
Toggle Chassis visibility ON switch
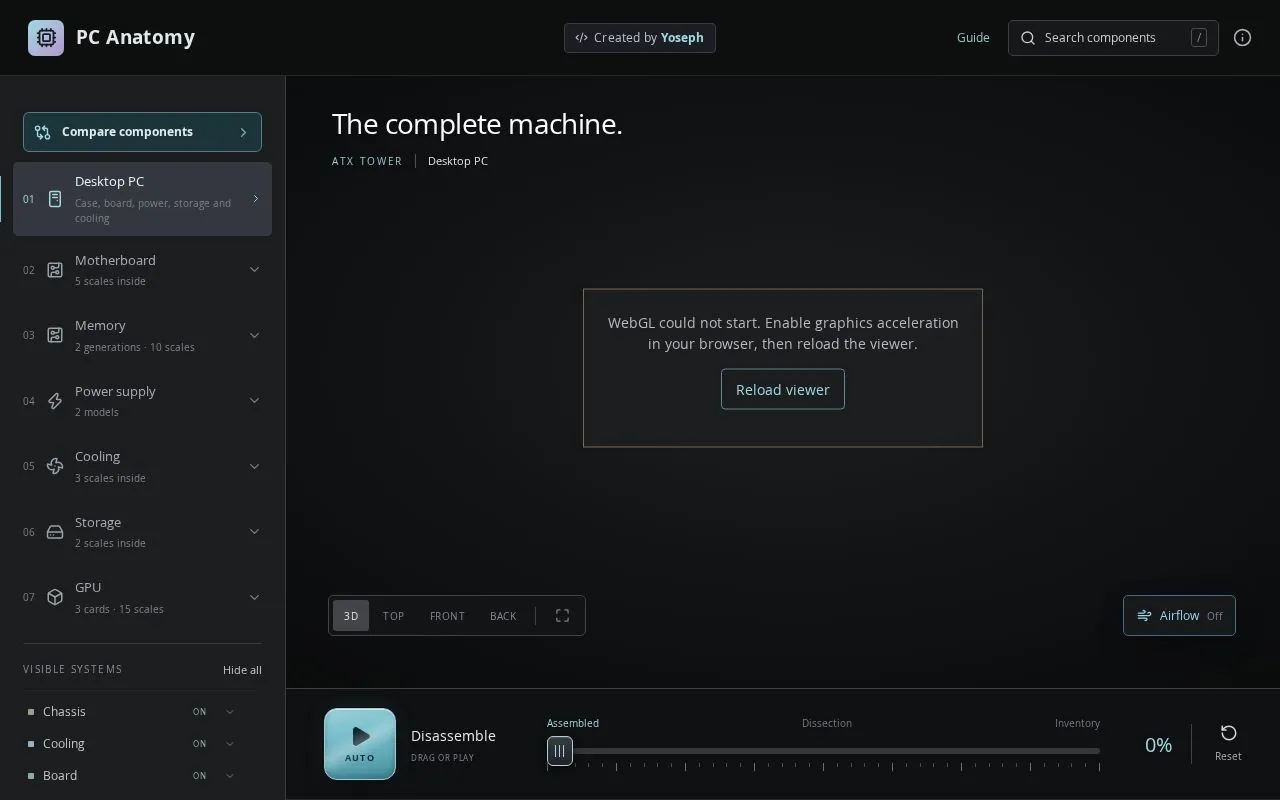pos(200,712)
